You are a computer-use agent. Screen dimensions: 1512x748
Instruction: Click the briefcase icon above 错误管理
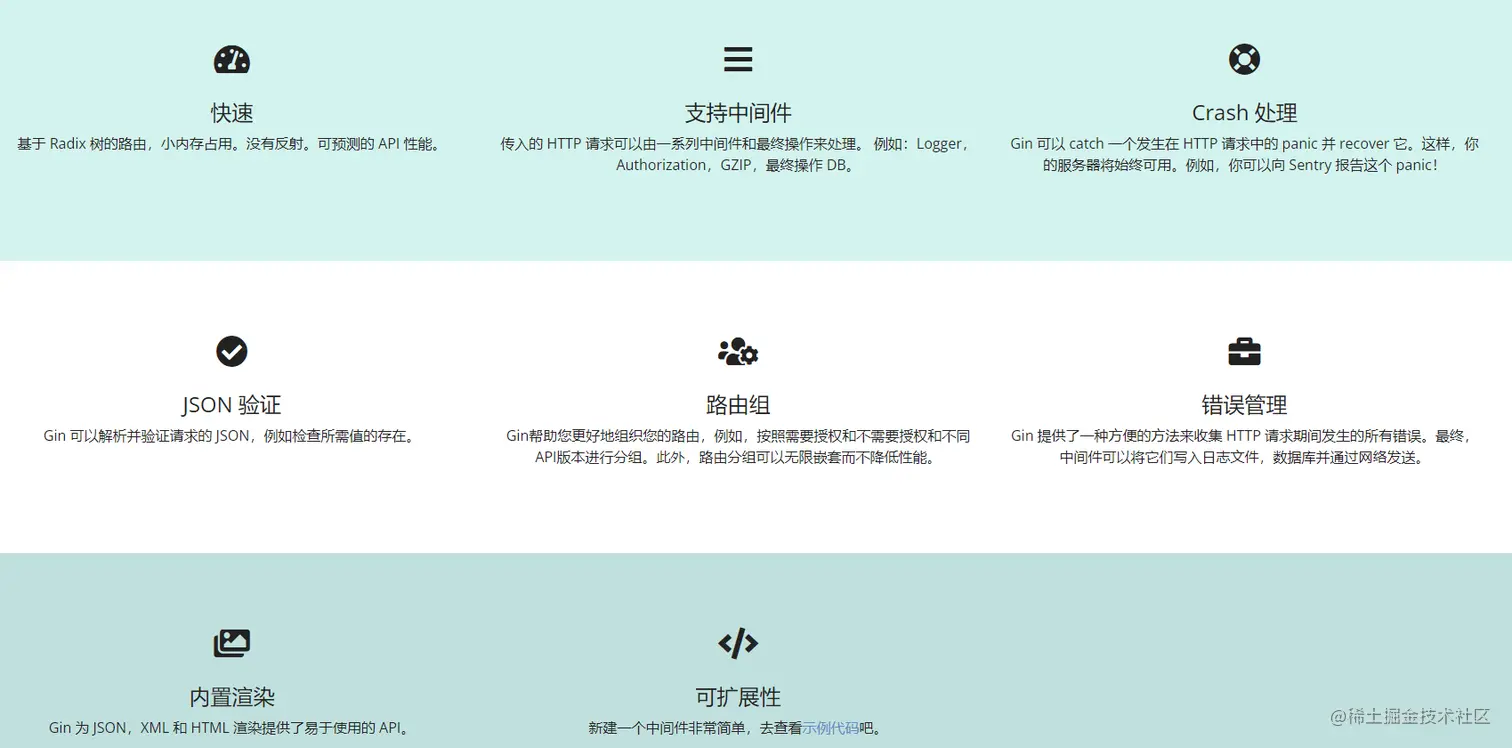(x=1244, y=352)
